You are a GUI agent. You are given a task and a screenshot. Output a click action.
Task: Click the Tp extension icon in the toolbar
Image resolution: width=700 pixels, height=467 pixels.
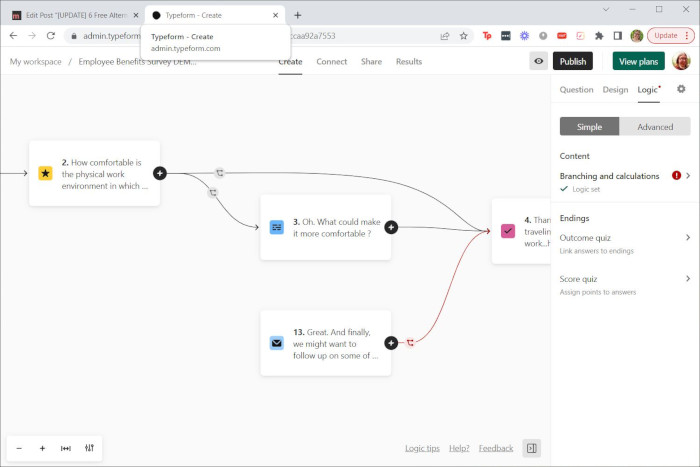click(487, 36)
